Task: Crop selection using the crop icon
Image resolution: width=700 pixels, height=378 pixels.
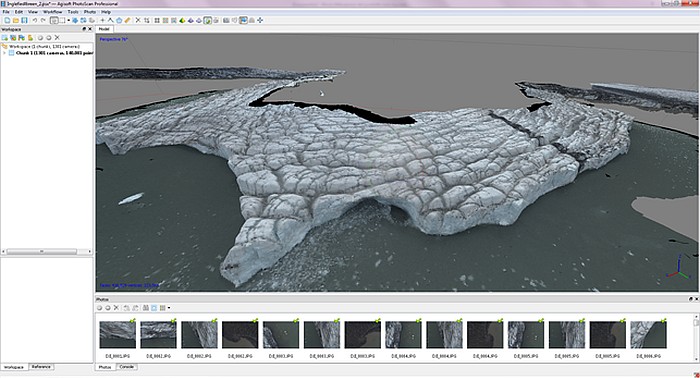Action: coord(146,20)
